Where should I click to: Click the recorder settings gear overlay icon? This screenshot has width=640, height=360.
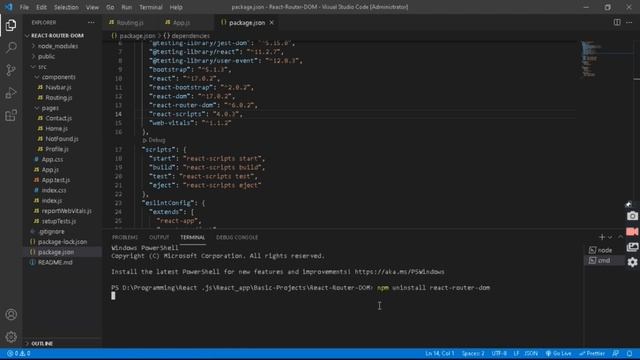tap(632, 262)
